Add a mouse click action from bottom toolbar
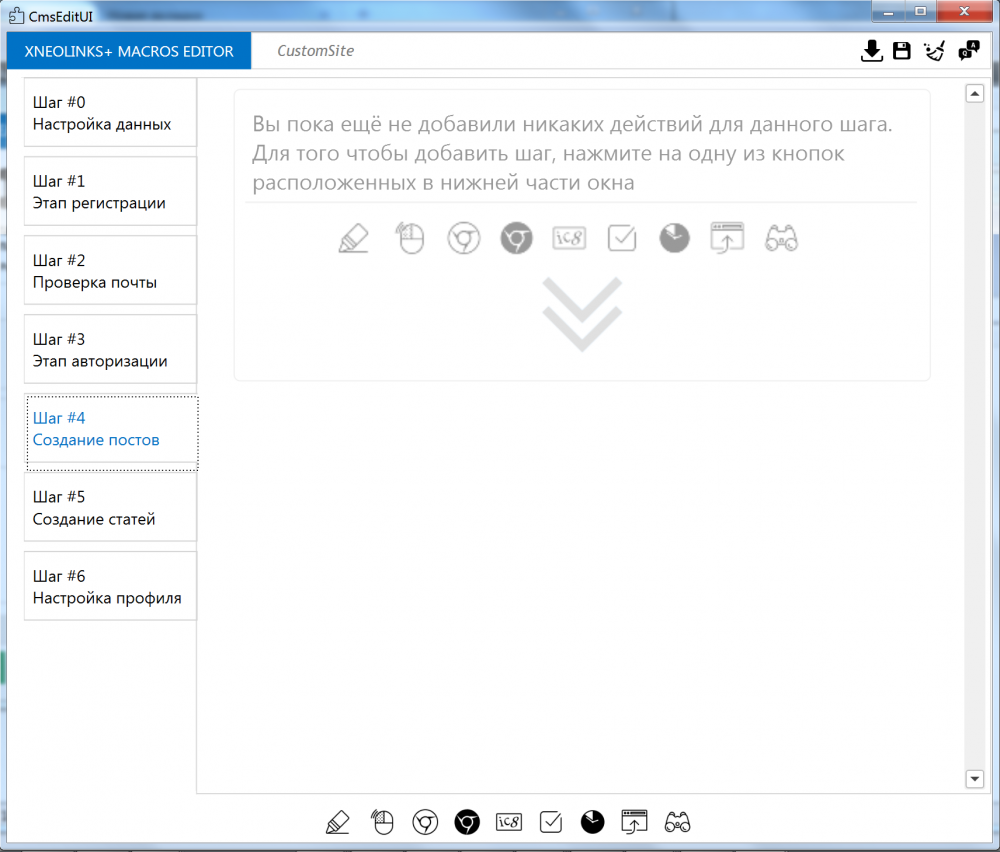This screenshot has width=1000, height=852. click(x=382, y=822)
